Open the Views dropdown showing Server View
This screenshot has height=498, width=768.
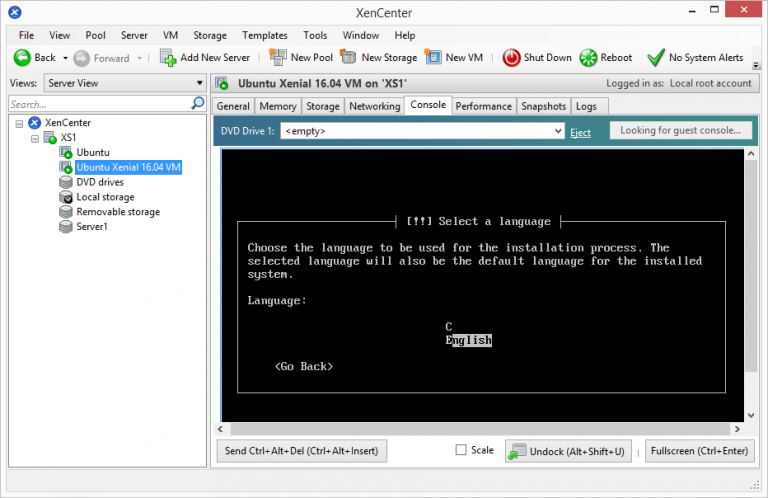pyautogui.click(x=124, y=83)
